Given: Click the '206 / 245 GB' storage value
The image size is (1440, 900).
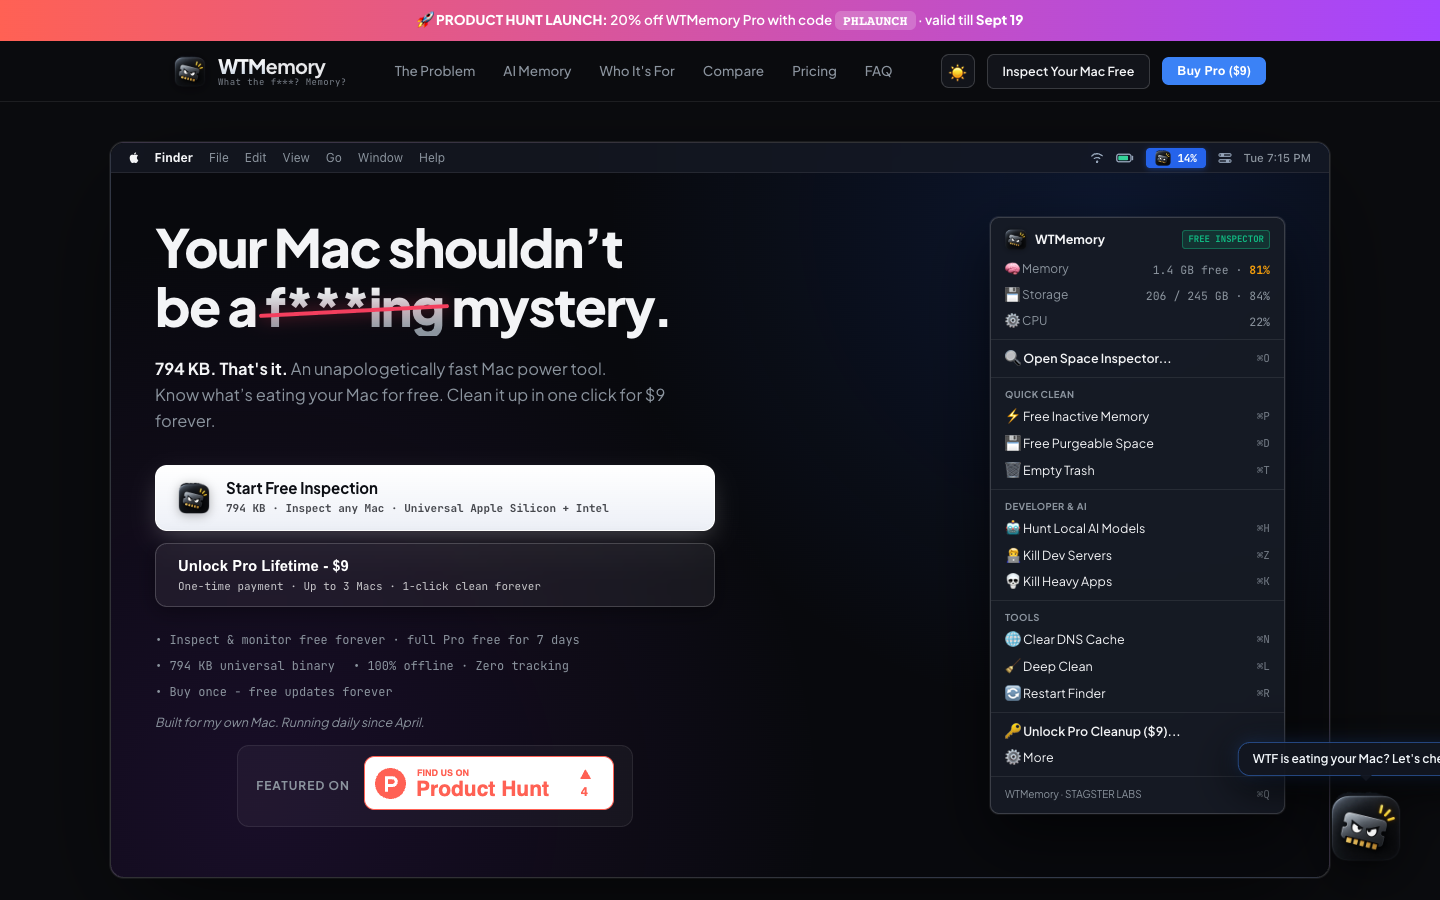Looking at the screenshot, I should pyautogui.click(x=1187, y=296).
